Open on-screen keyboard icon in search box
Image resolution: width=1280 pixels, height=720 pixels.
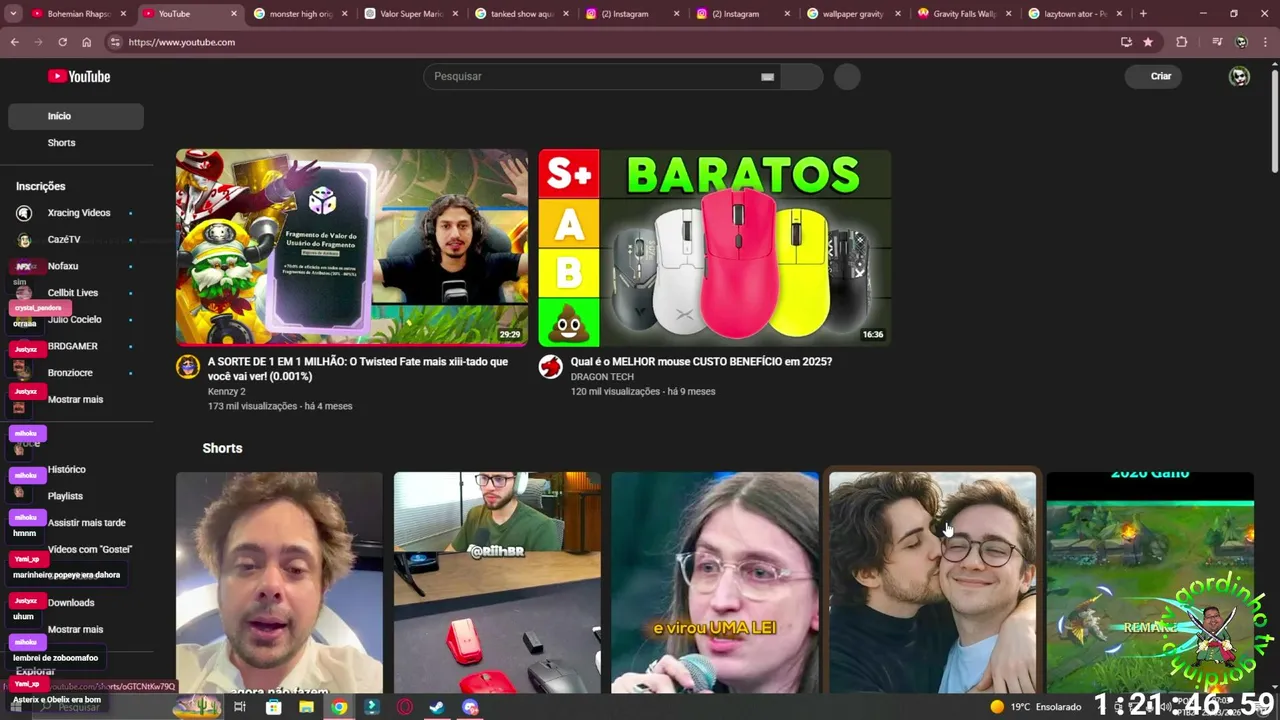767,76
